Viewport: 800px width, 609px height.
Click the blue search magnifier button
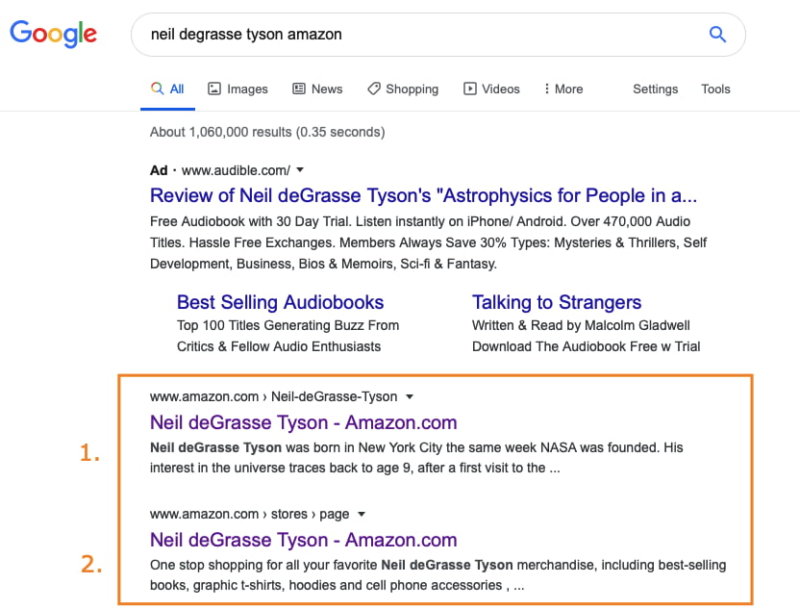[x=717, y=34]
